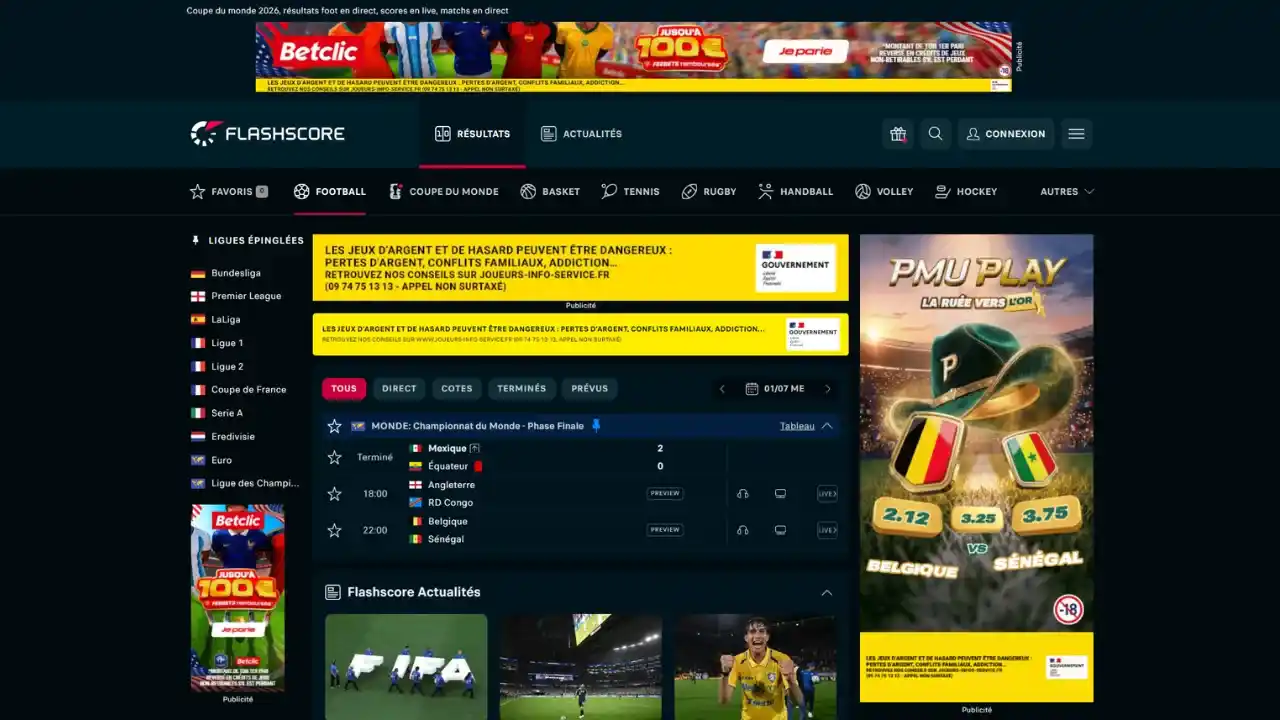
Task: Expand the Autres sports dropdown
Action: (1067, 191)
